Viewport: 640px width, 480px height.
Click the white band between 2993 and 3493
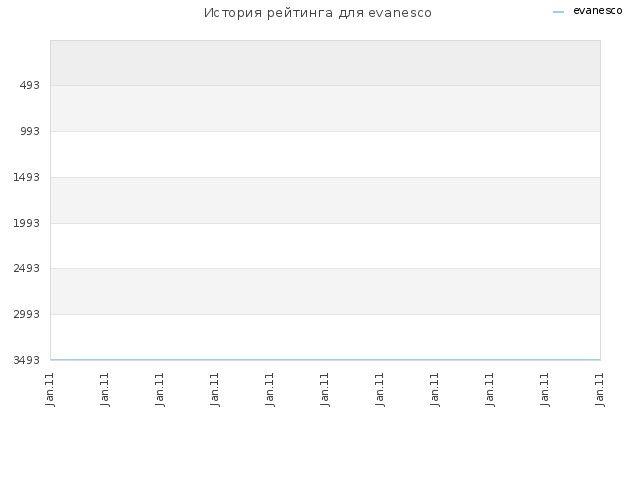325,337
